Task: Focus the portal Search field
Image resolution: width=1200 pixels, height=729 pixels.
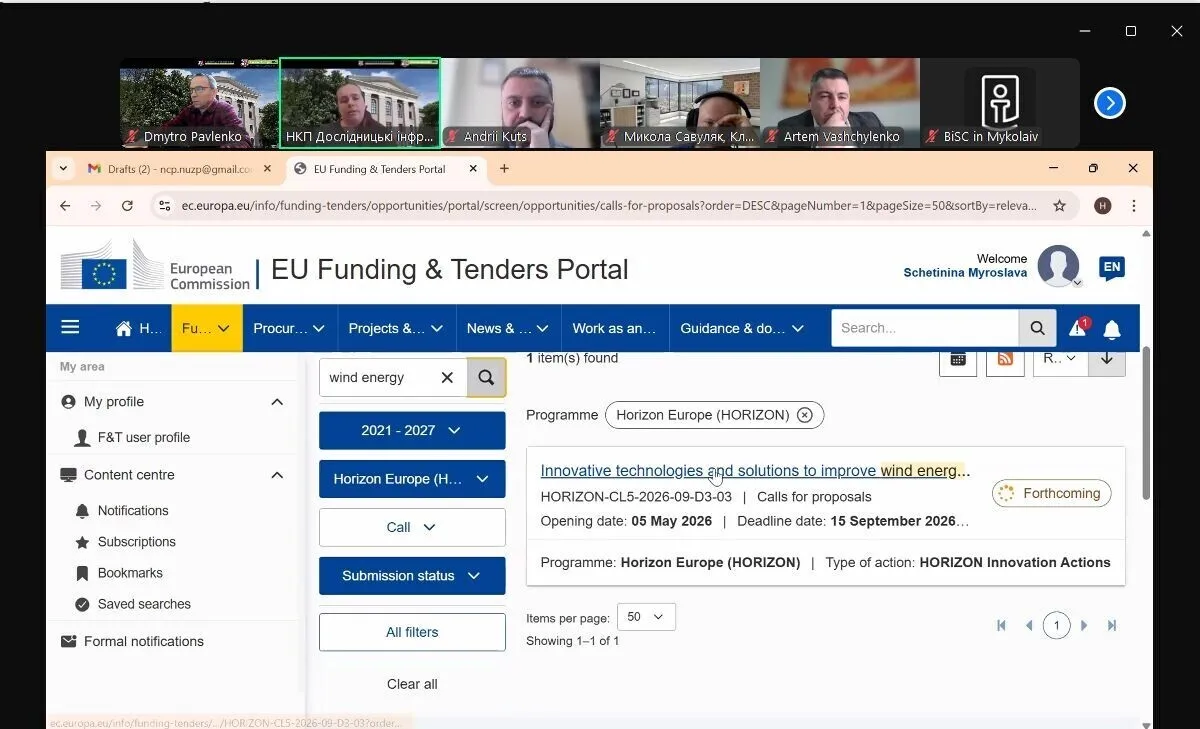Action: tap(925, 328)
